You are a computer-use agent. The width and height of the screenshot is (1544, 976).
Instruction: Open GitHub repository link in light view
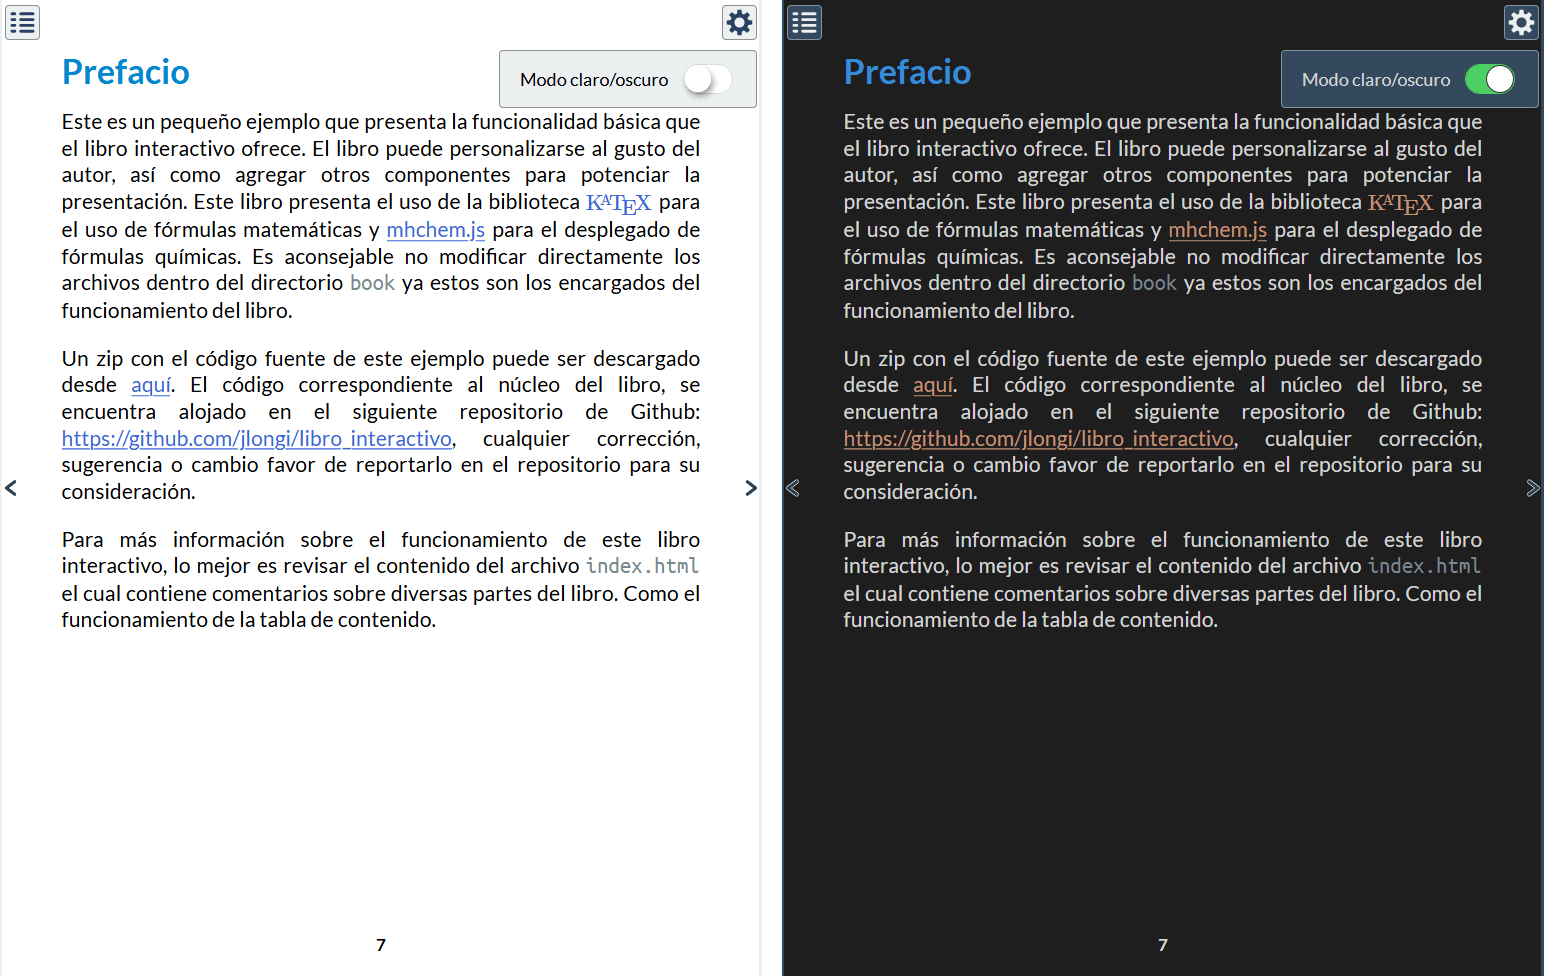pos(257,439)
